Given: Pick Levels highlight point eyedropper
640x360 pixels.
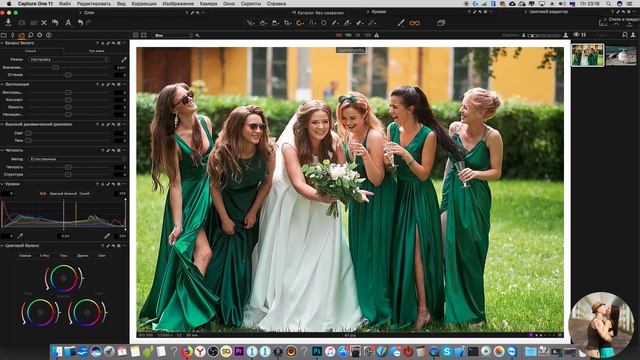Looking at the screenshot, I should coord(107,236).
